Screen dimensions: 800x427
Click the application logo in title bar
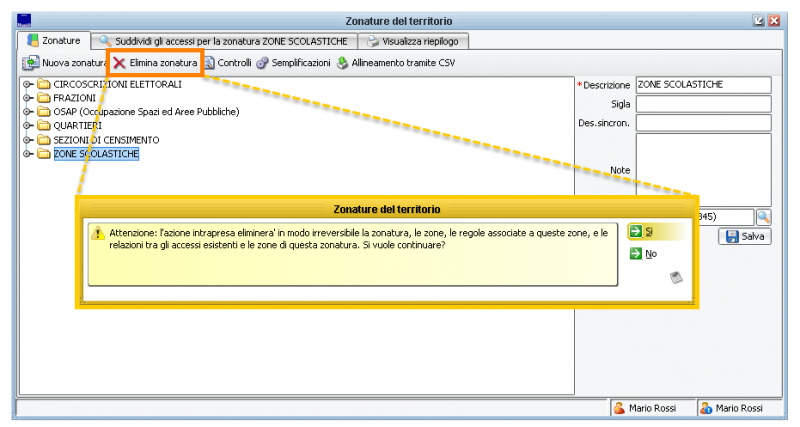pos(24,20)
